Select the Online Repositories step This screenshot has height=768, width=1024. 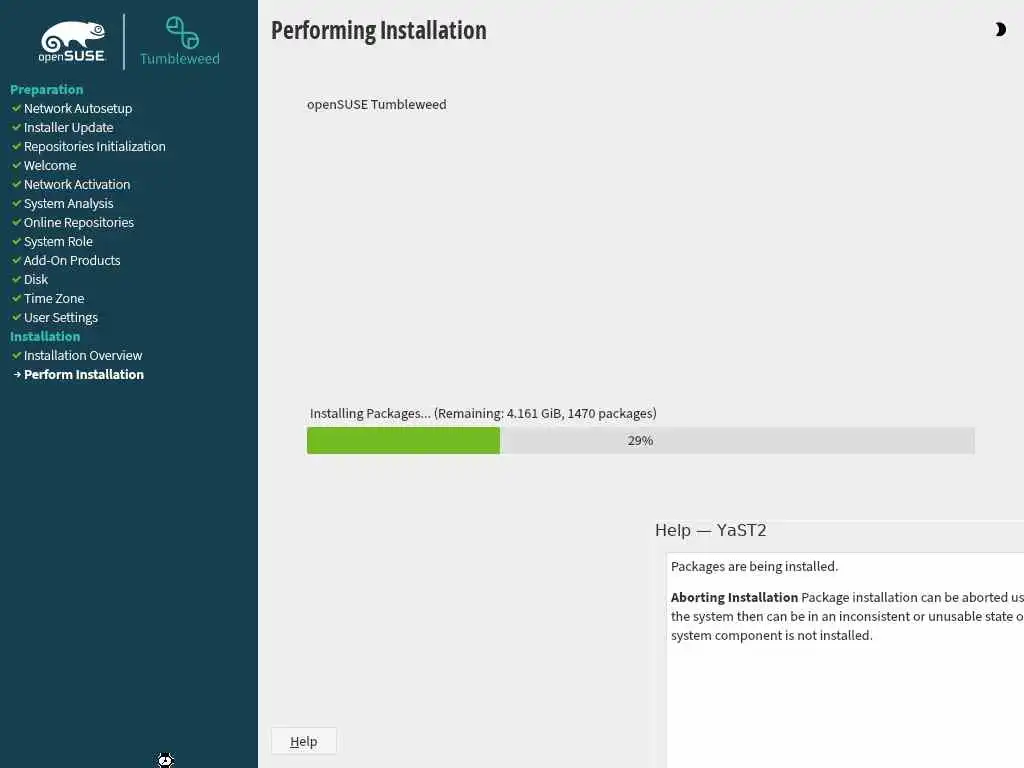pos(79,222)
